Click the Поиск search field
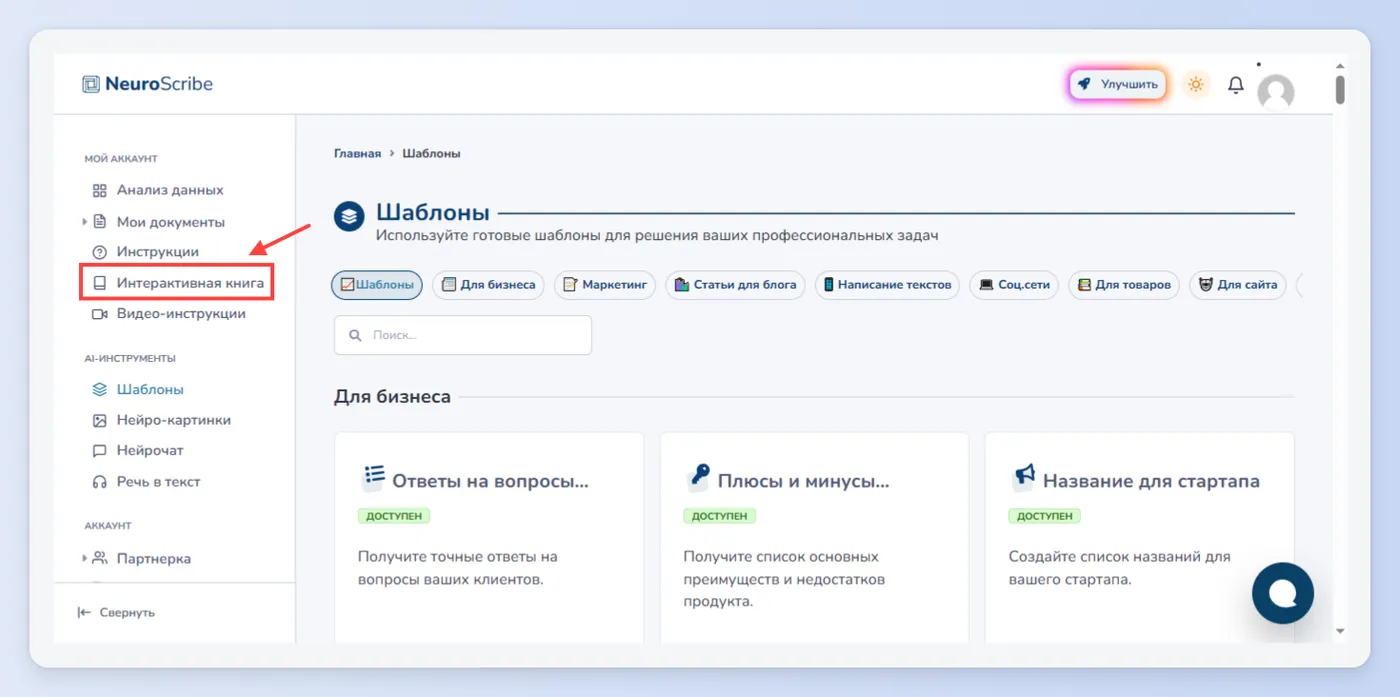This screenshot has width=1400, height=697. click(463, 335)
